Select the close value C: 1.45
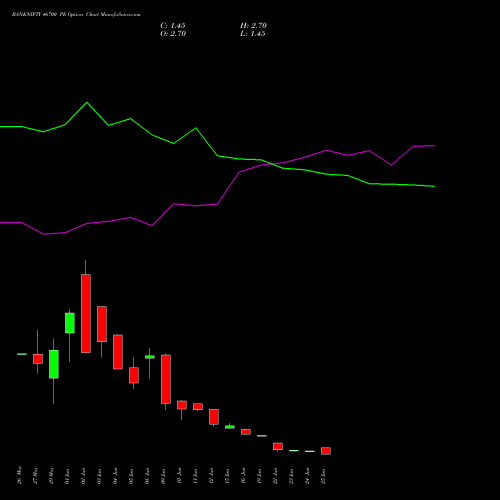500x500 pixels. coord(173,26)
